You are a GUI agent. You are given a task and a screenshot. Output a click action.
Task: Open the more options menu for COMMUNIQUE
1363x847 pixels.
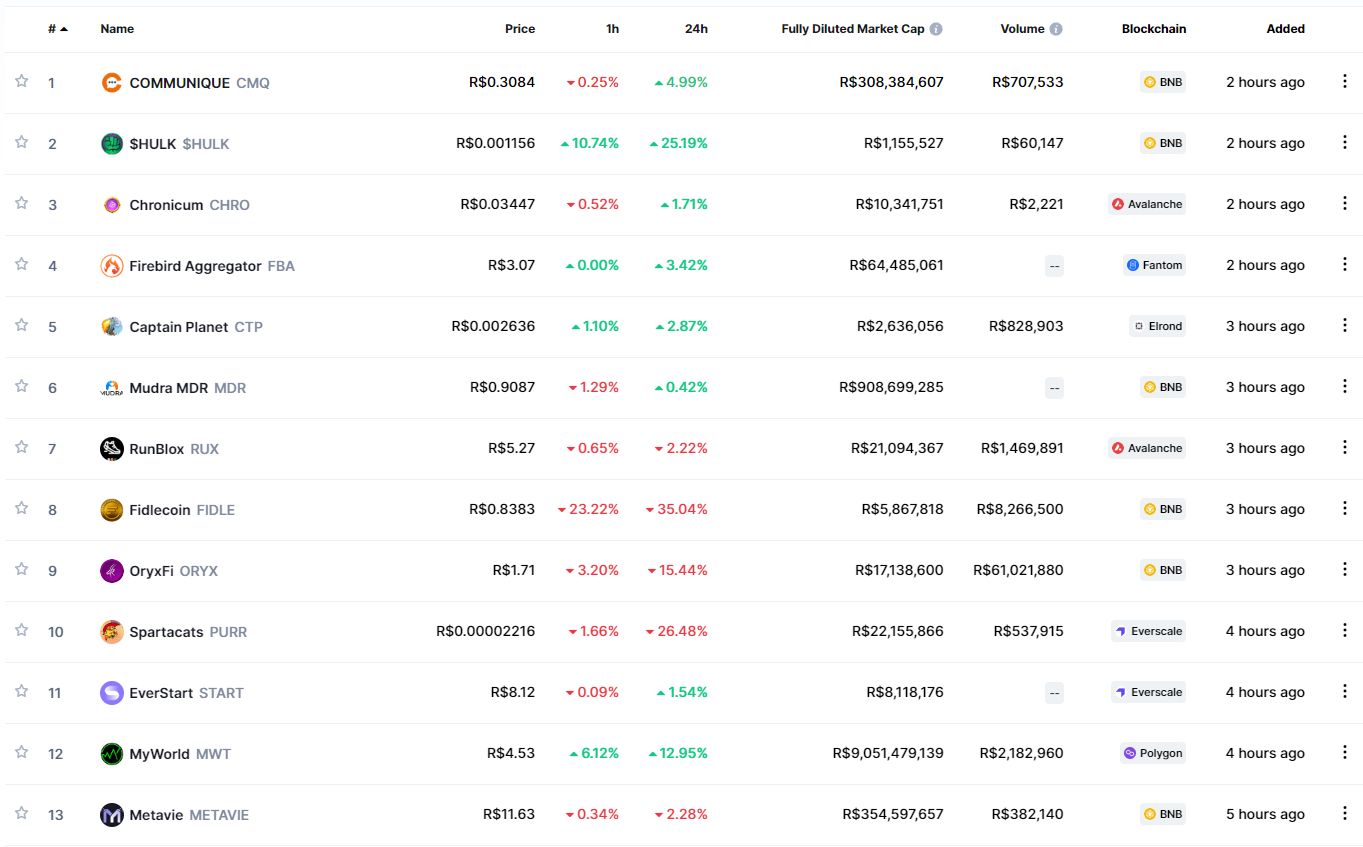pyautogui.click(x=1344, y=82)
